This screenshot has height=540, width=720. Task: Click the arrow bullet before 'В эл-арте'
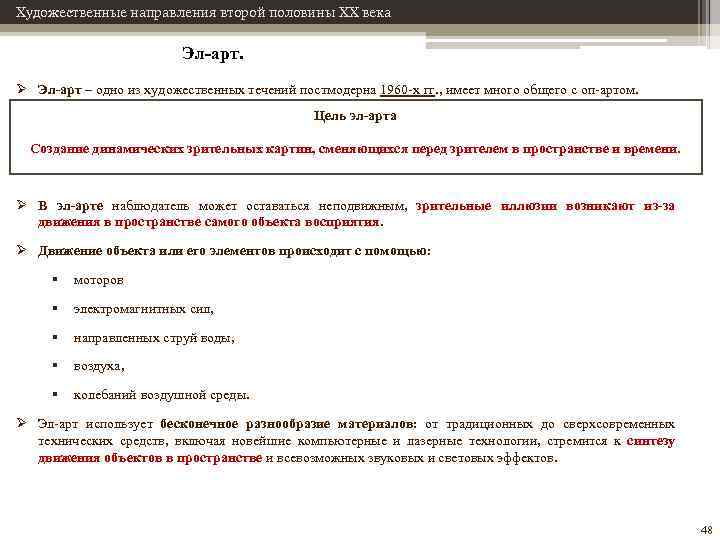pos(22,205)
